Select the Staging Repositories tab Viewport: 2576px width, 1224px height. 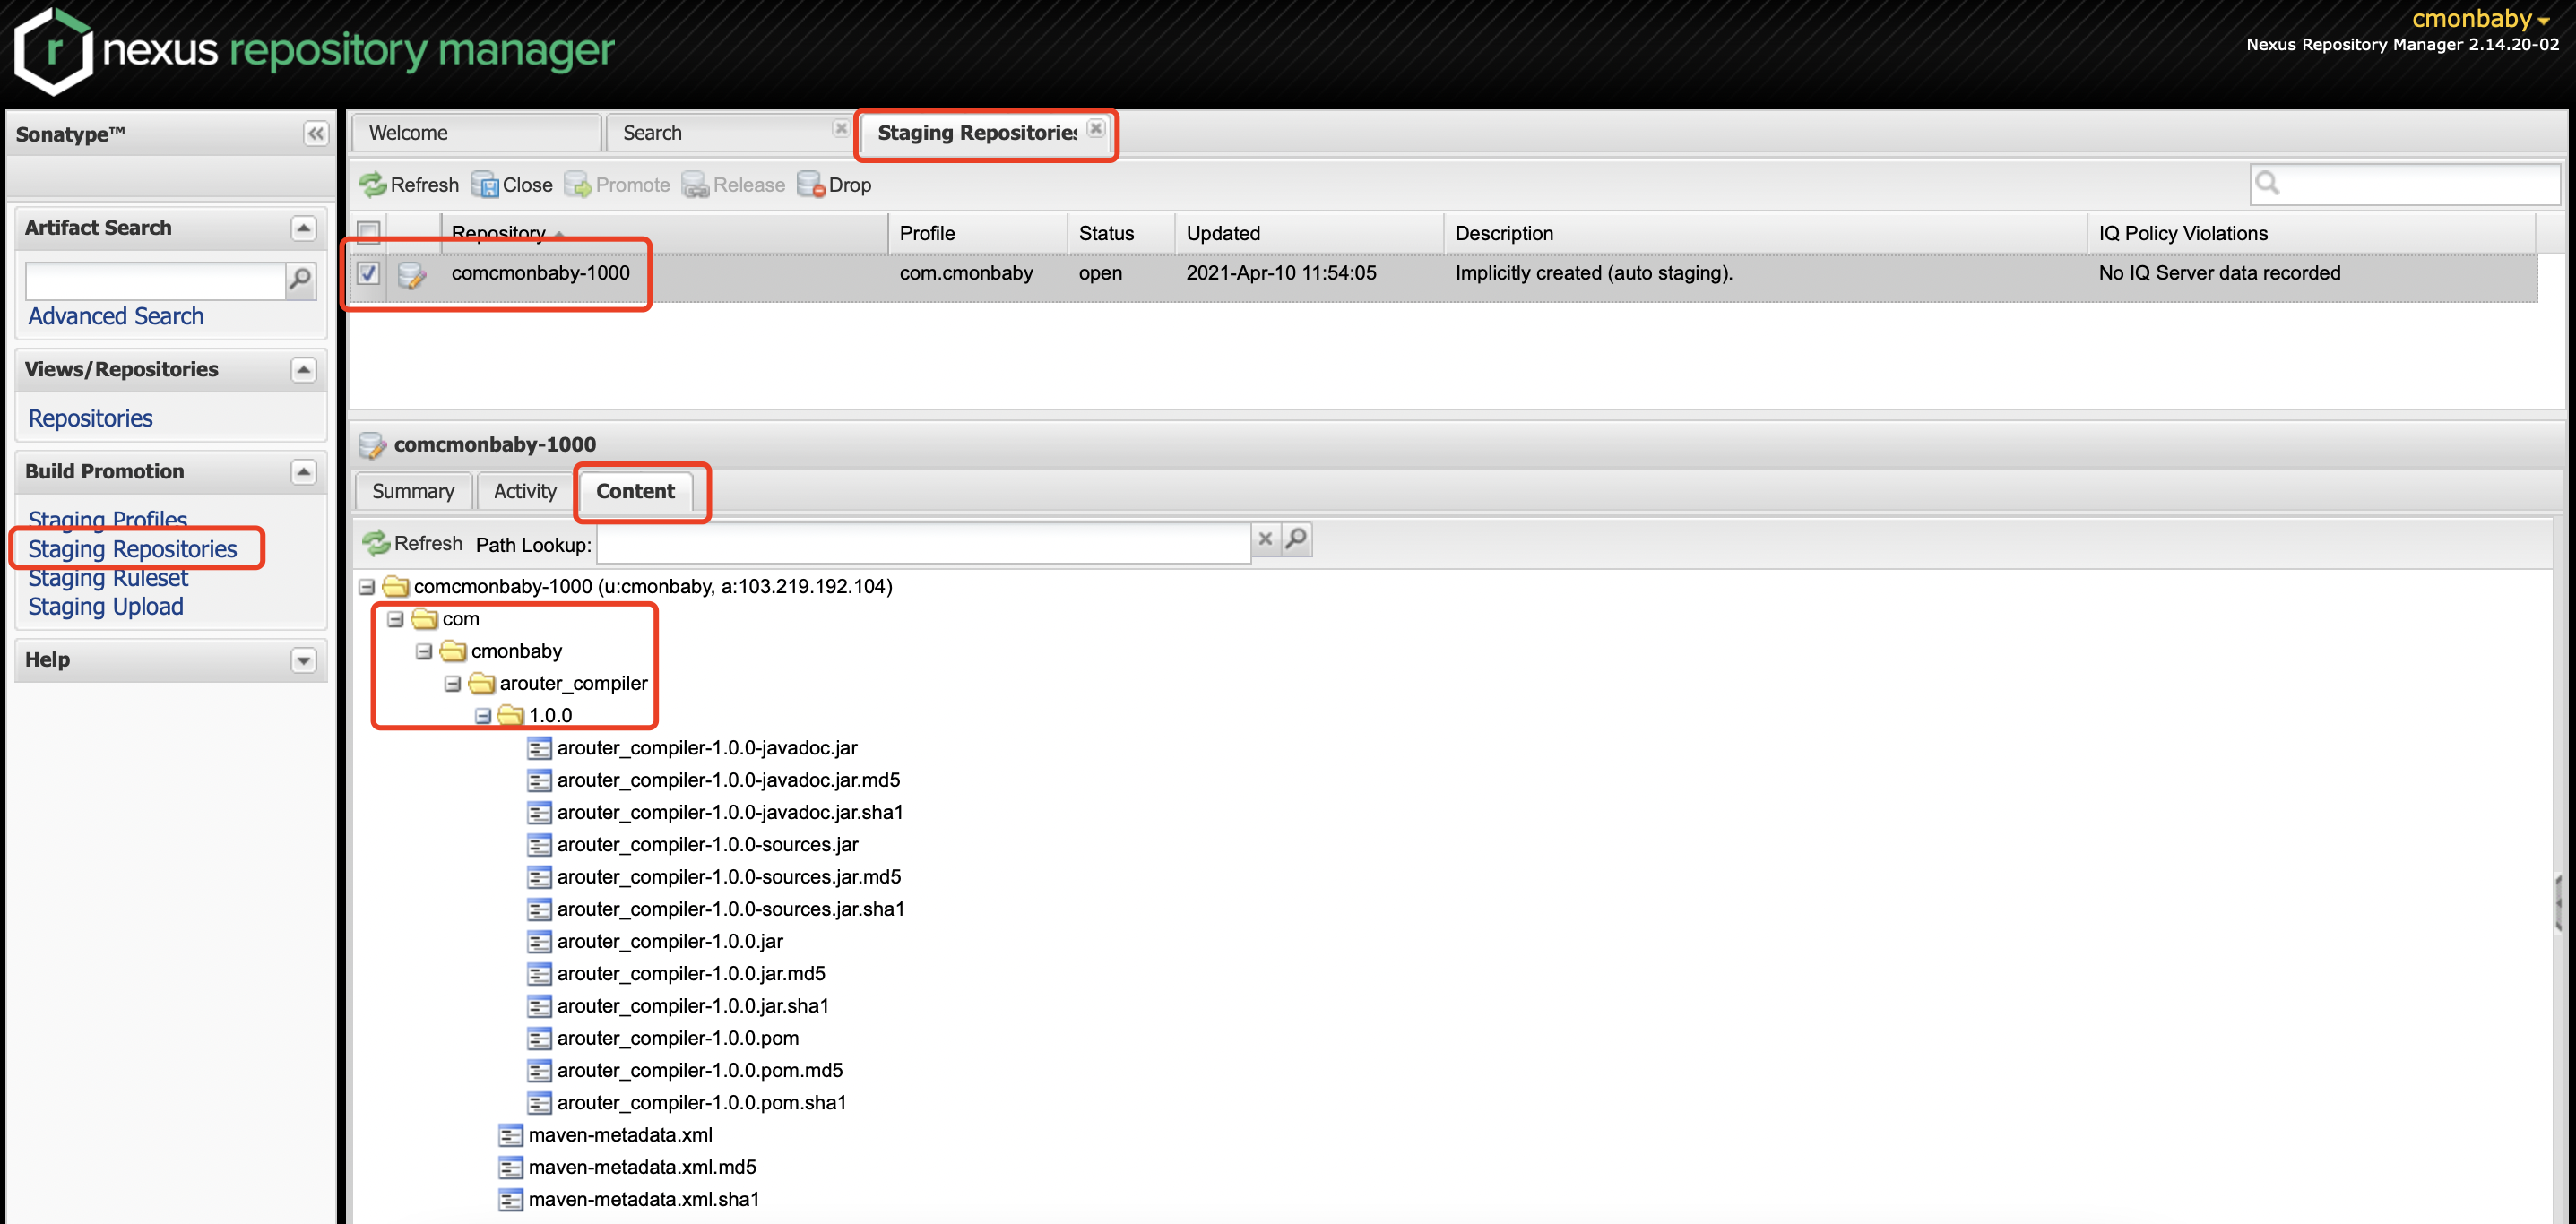point(985,133)
